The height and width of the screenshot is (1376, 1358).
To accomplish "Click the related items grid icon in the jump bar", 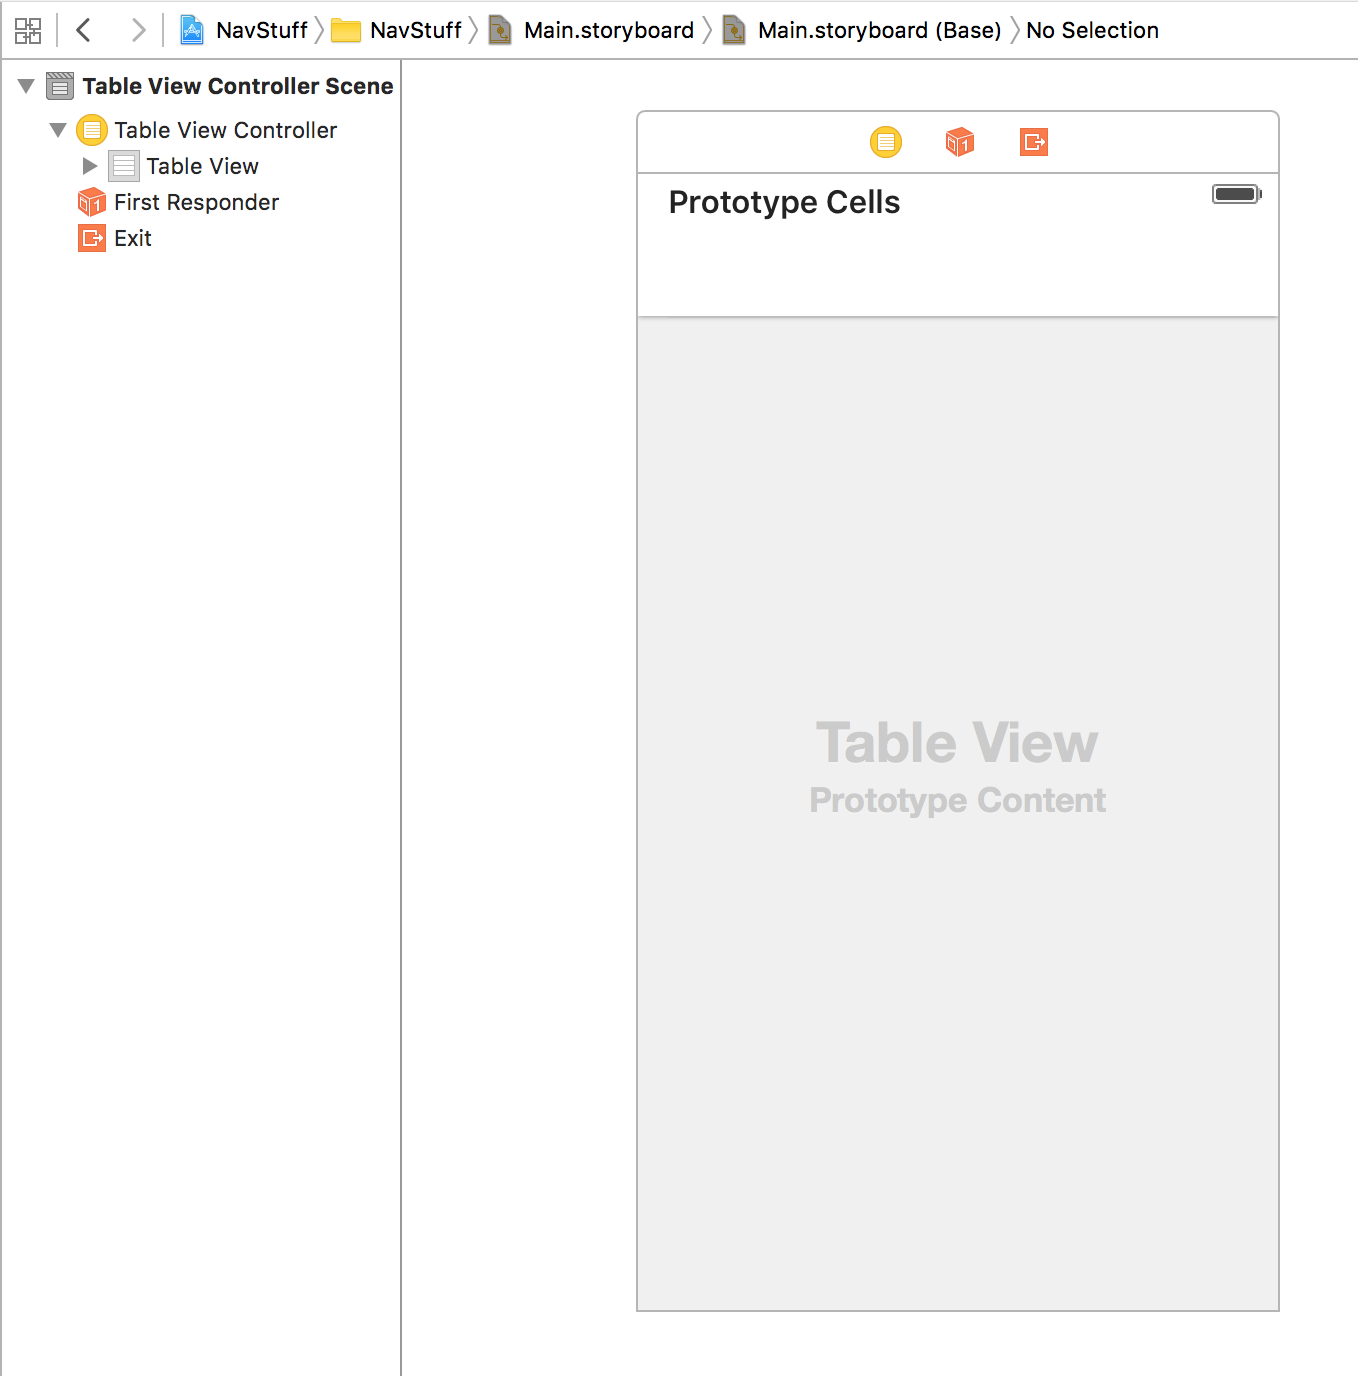I will tap(27, 30).
